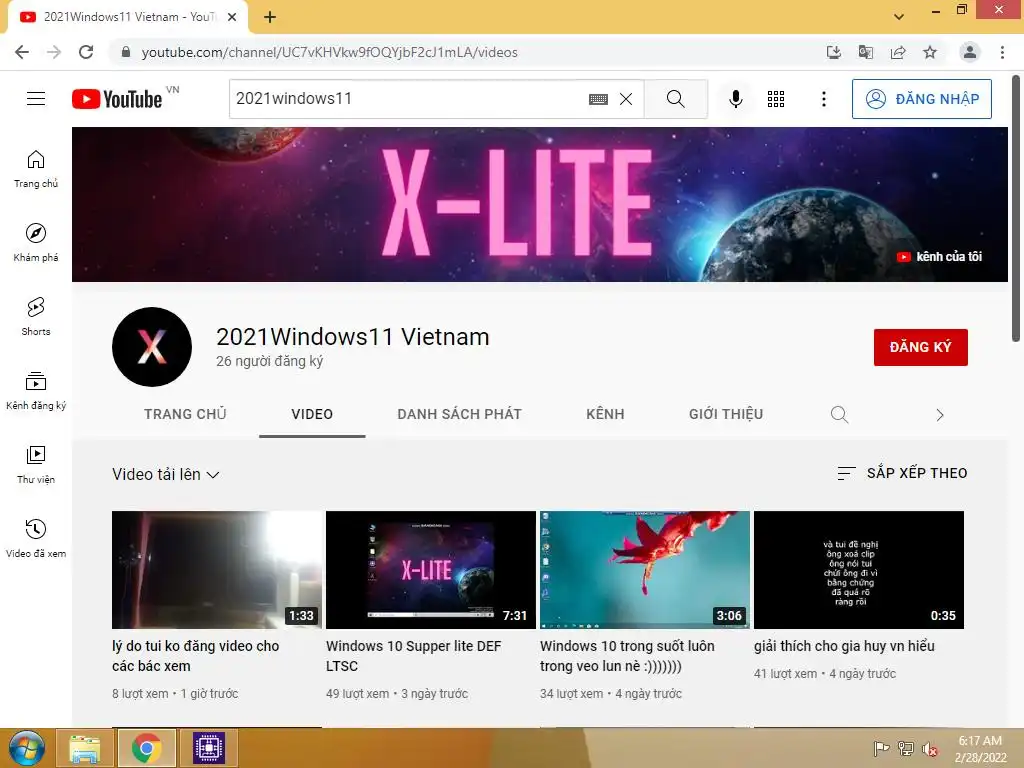Select the VIDEO channel tab

click(312, 414)
